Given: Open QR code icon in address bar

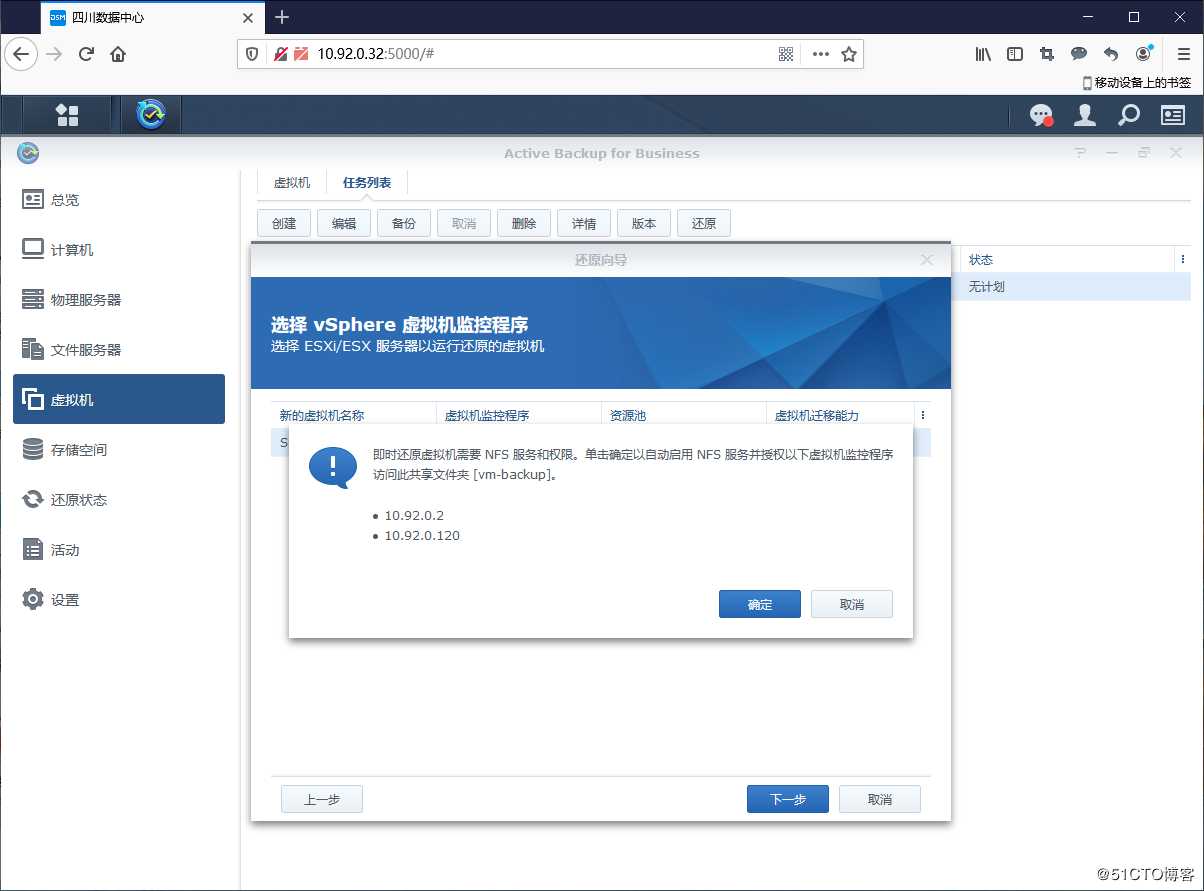Looking at the screenshot, I should pyautogui.click(x=786, y=54).
